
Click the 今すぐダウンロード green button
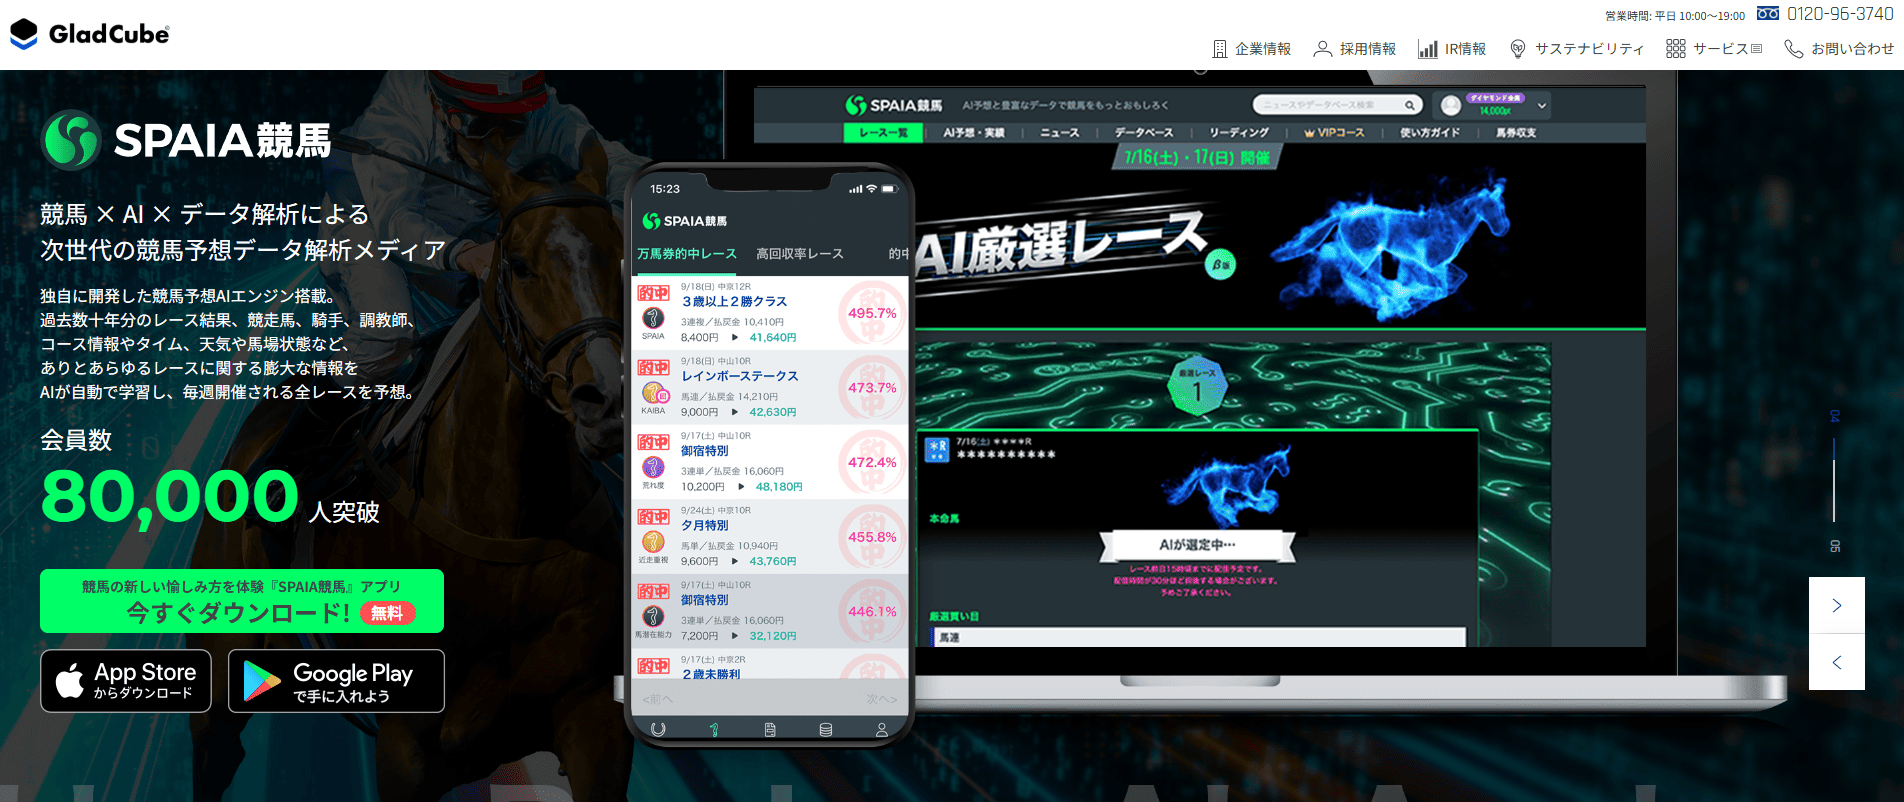242,601
